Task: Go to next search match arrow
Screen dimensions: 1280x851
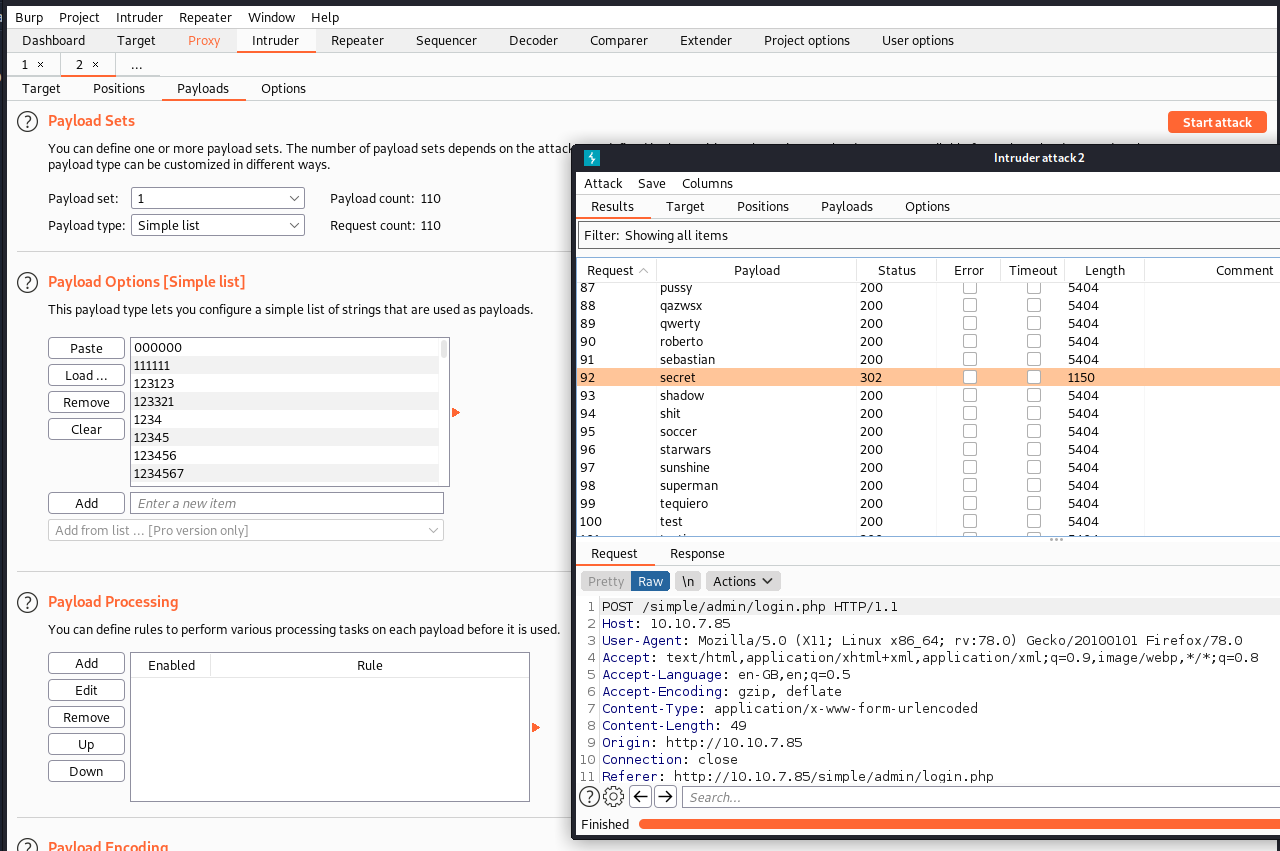Action: click(x=665, y=797)
